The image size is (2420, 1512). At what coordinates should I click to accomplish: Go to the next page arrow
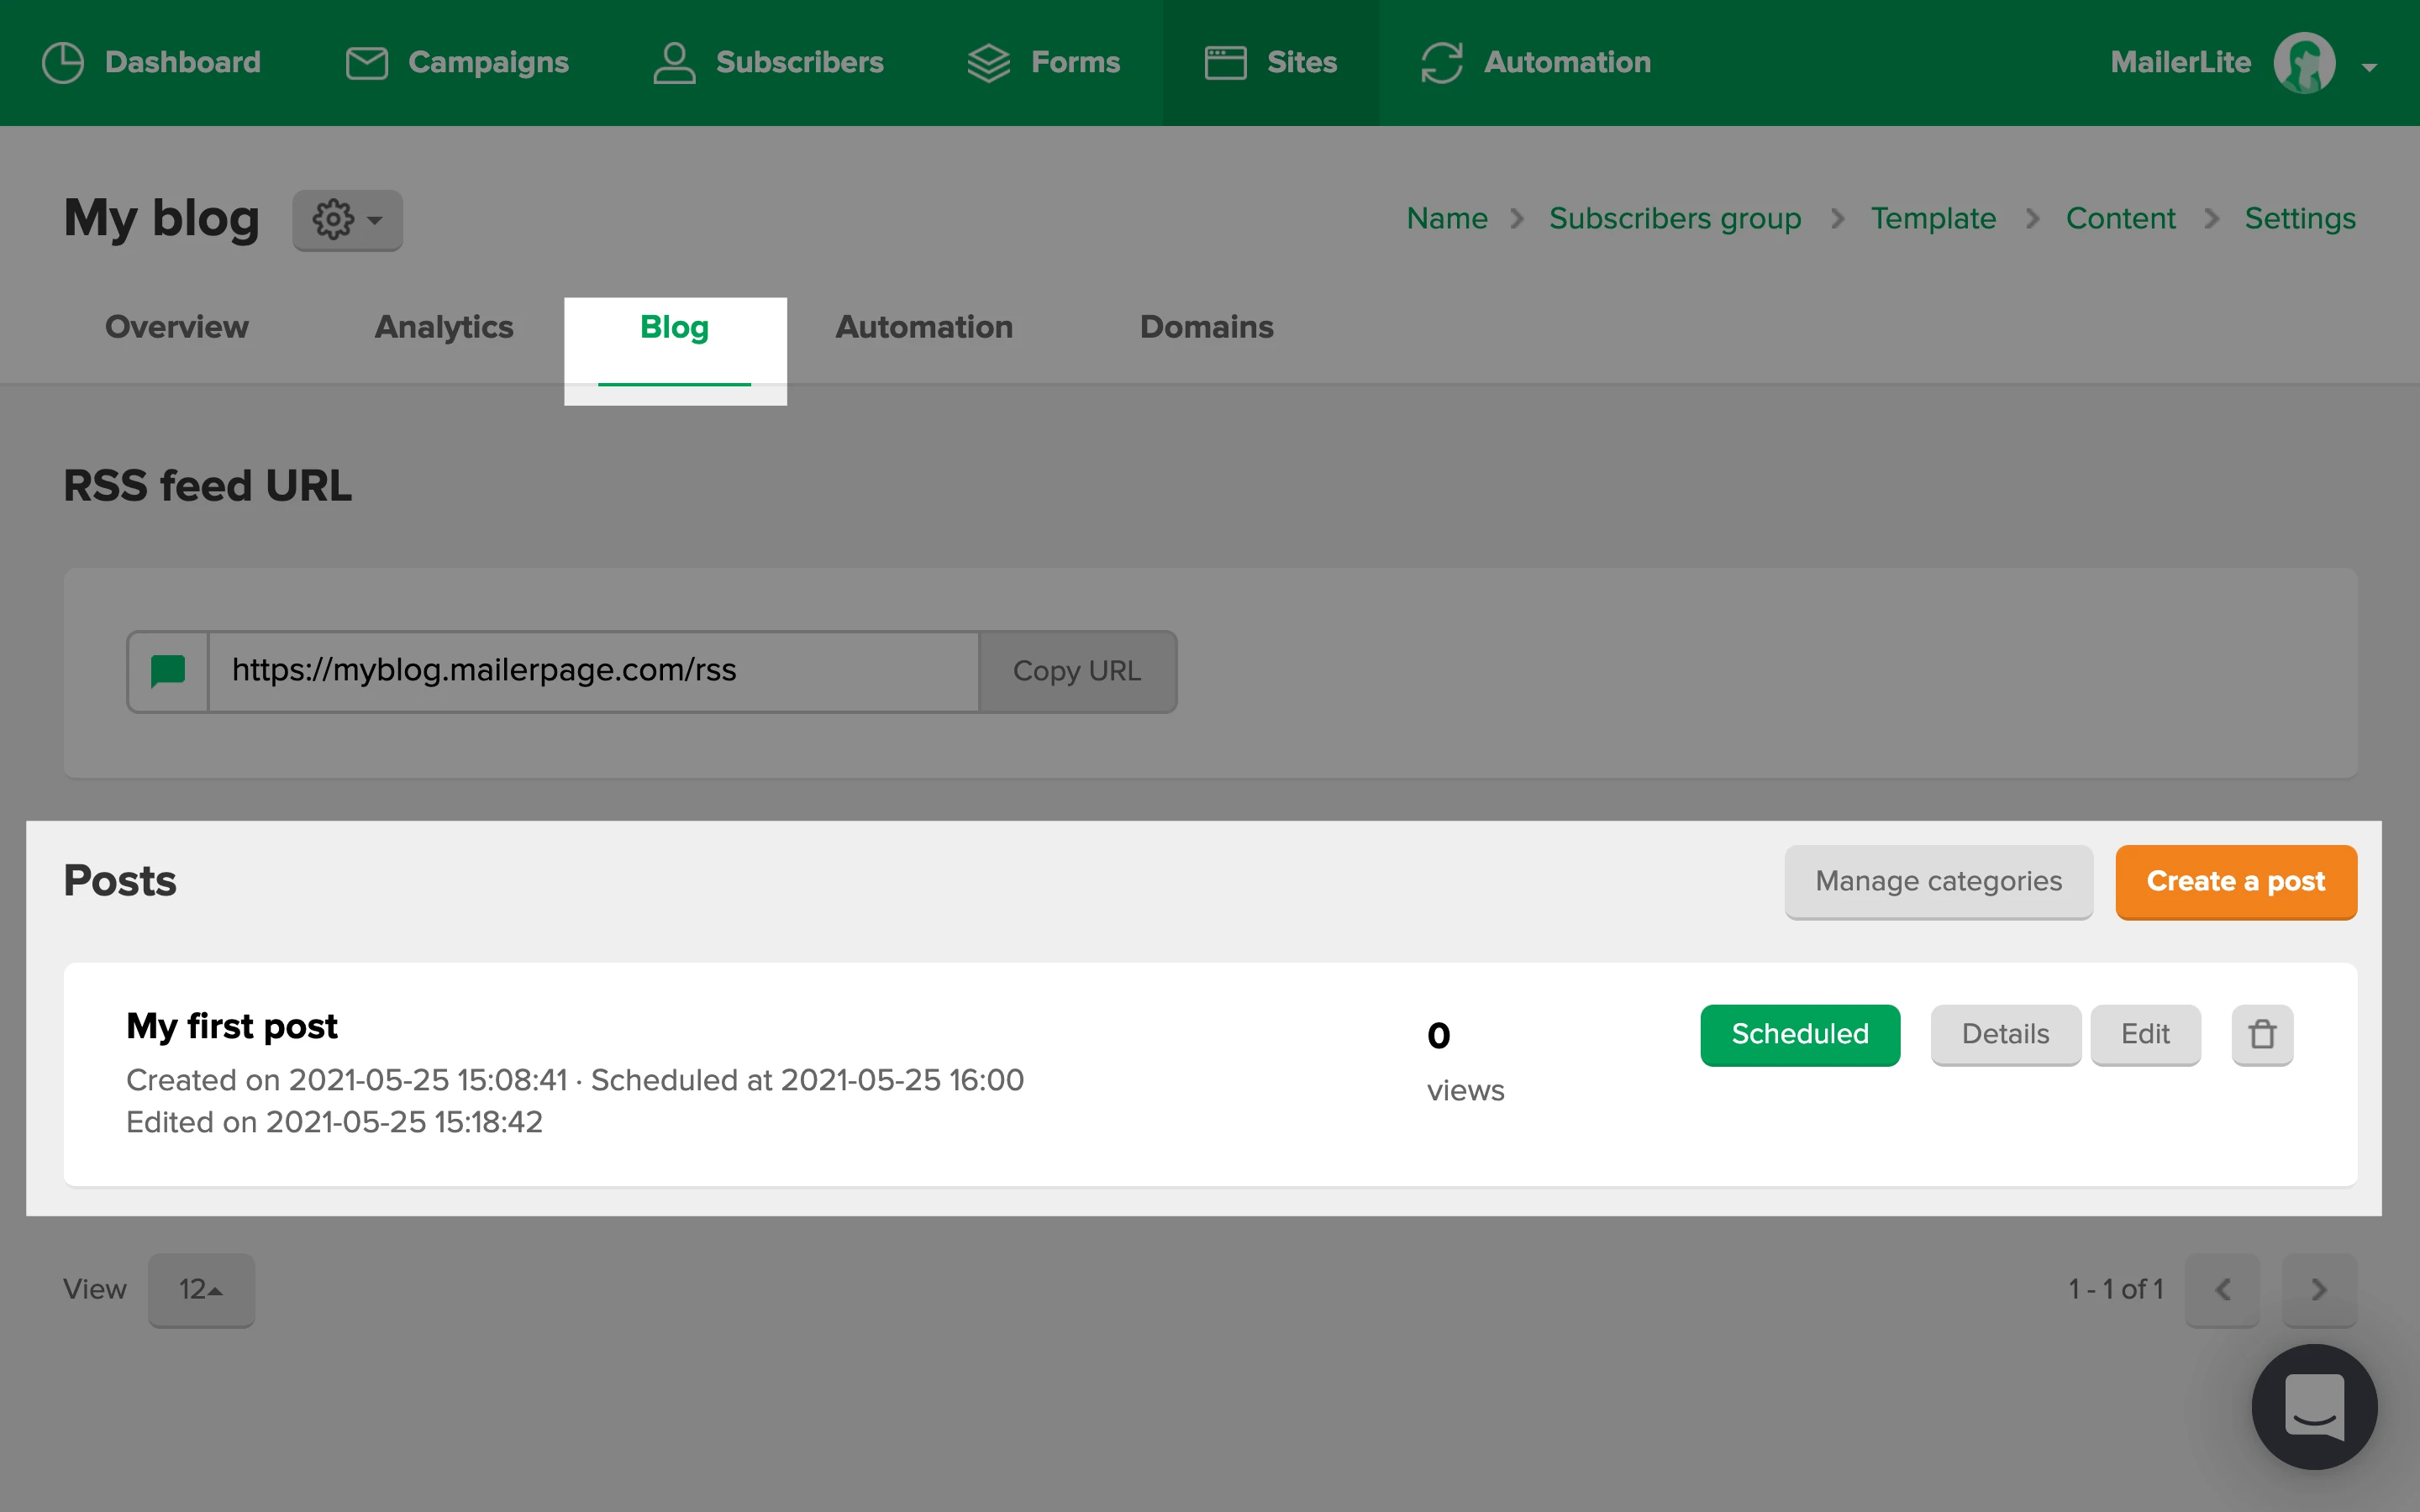click(x=2318, y=1289)
